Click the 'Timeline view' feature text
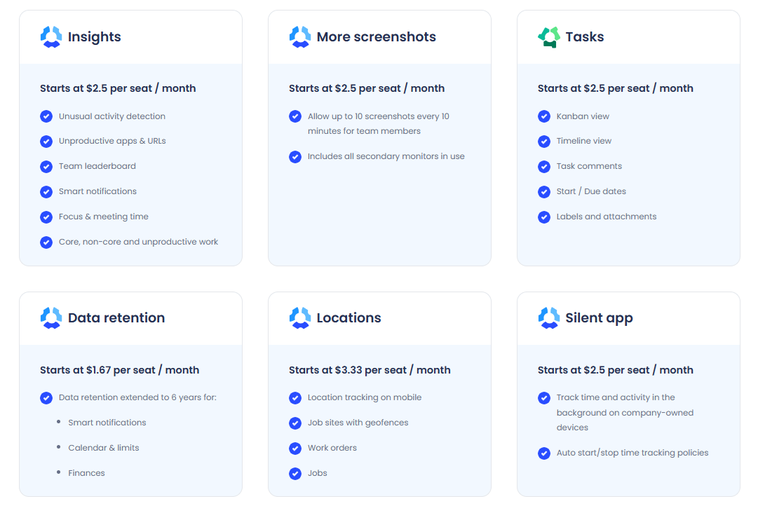Image resolution: width=758 pixels, height=506 pixels. tap(583, 141)
